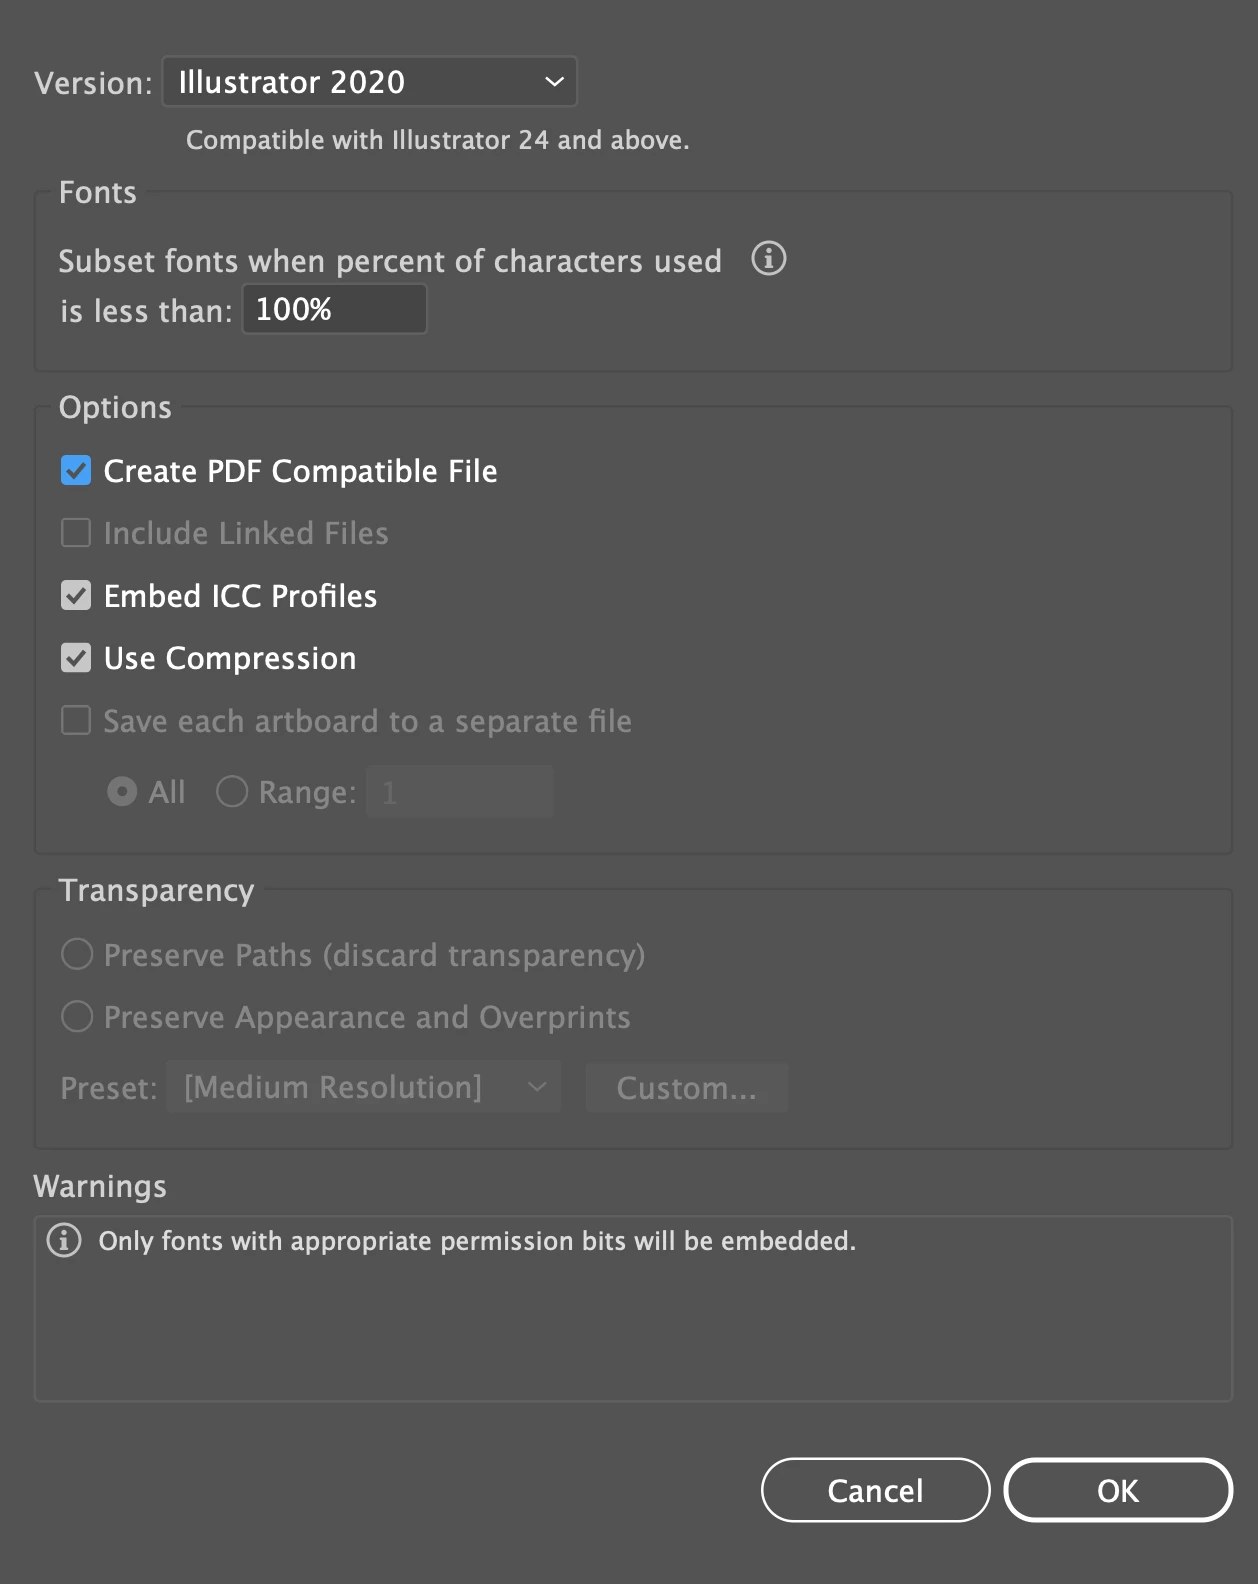Uncheck Create PDF Compatible File

point(76,471)
